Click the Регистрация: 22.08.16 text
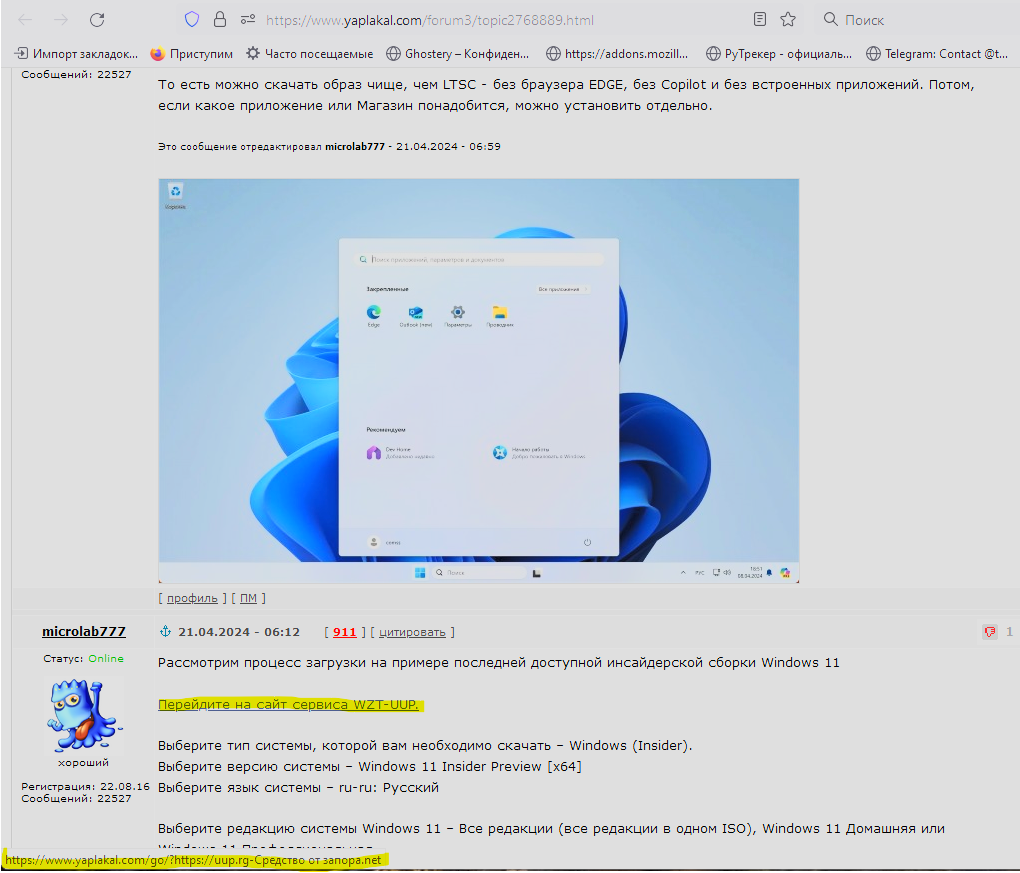The width and height of the screenshot is (1020, 873). click(85, 786)
